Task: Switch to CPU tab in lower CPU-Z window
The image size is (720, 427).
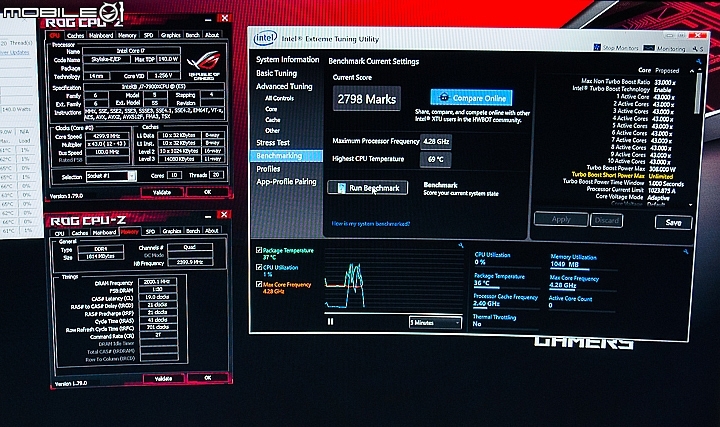Action: click(x=60, y=233)
